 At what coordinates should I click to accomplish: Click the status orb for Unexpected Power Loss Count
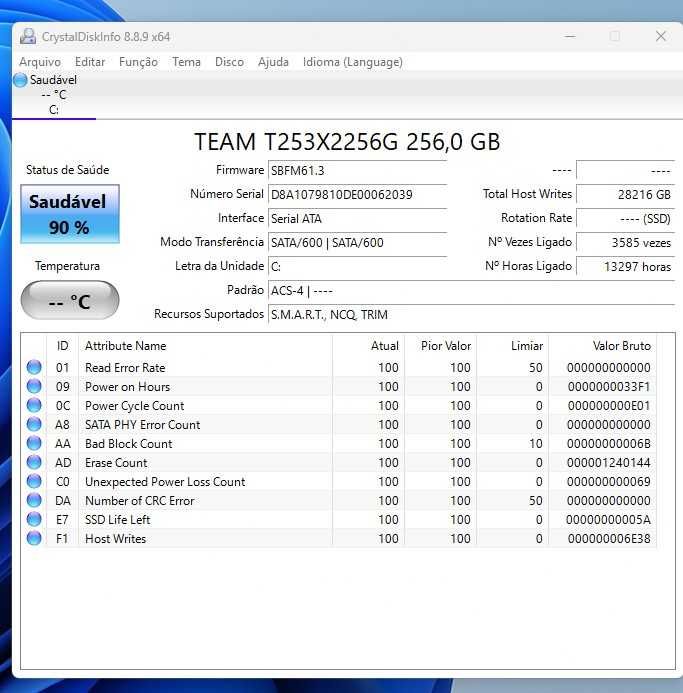click(34, 481)
